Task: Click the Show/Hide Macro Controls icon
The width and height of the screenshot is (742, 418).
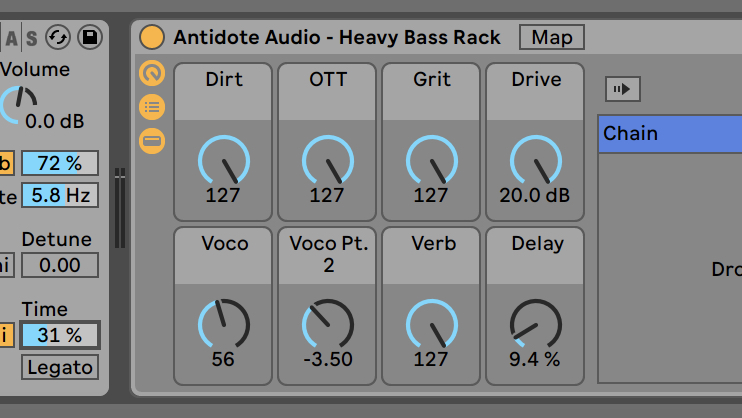Action: (152, 73)
